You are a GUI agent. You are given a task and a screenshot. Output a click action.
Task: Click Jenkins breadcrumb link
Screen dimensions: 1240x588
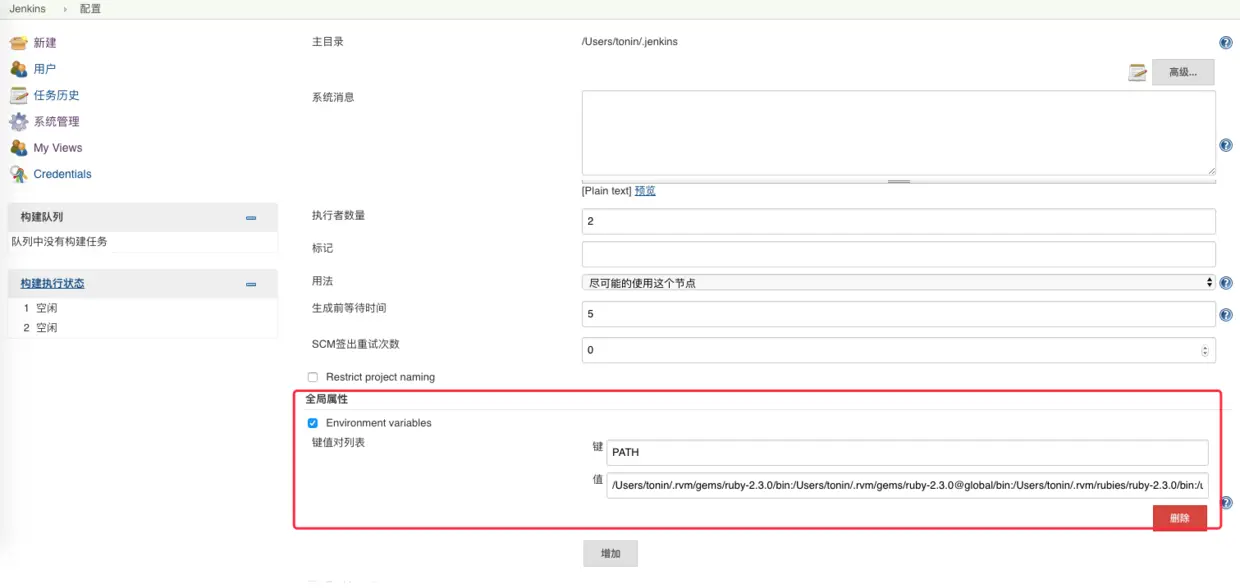28,9
